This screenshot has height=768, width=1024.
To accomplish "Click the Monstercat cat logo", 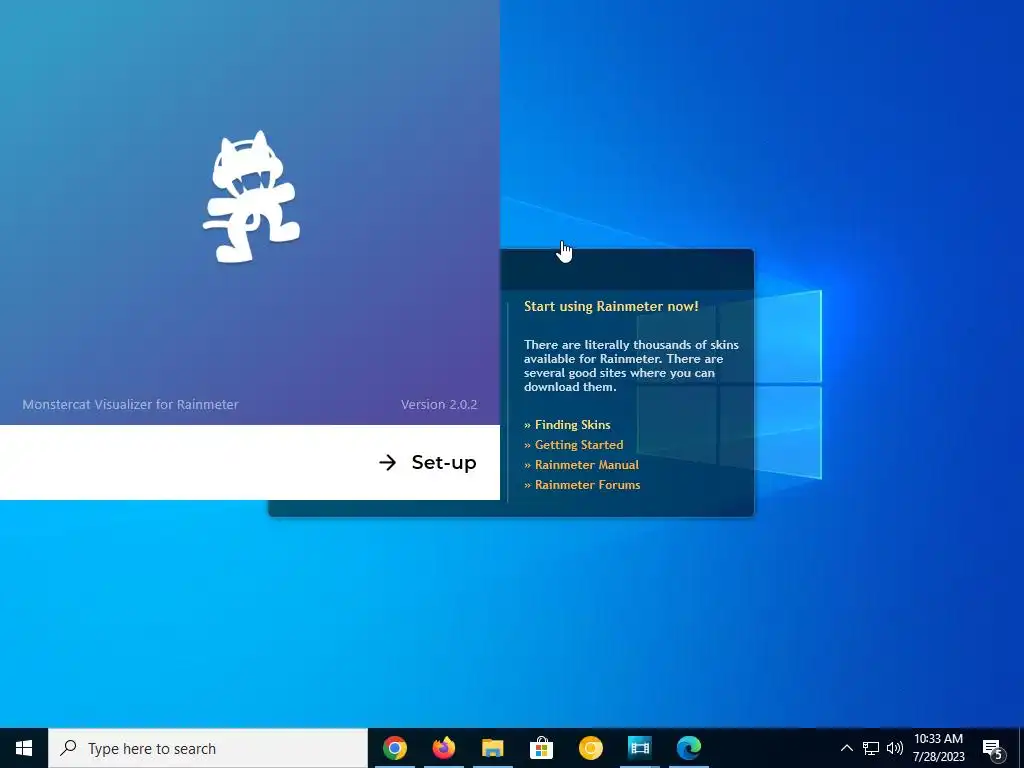I will tap(251, 197).
